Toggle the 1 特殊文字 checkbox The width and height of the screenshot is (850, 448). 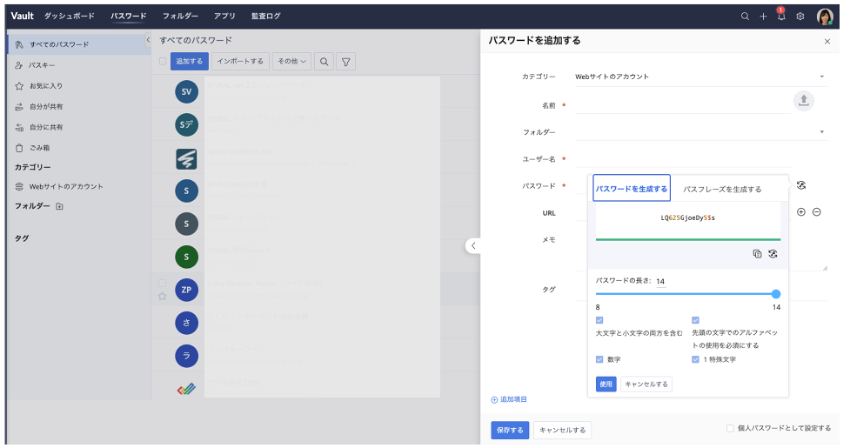(x=696, y=359)
